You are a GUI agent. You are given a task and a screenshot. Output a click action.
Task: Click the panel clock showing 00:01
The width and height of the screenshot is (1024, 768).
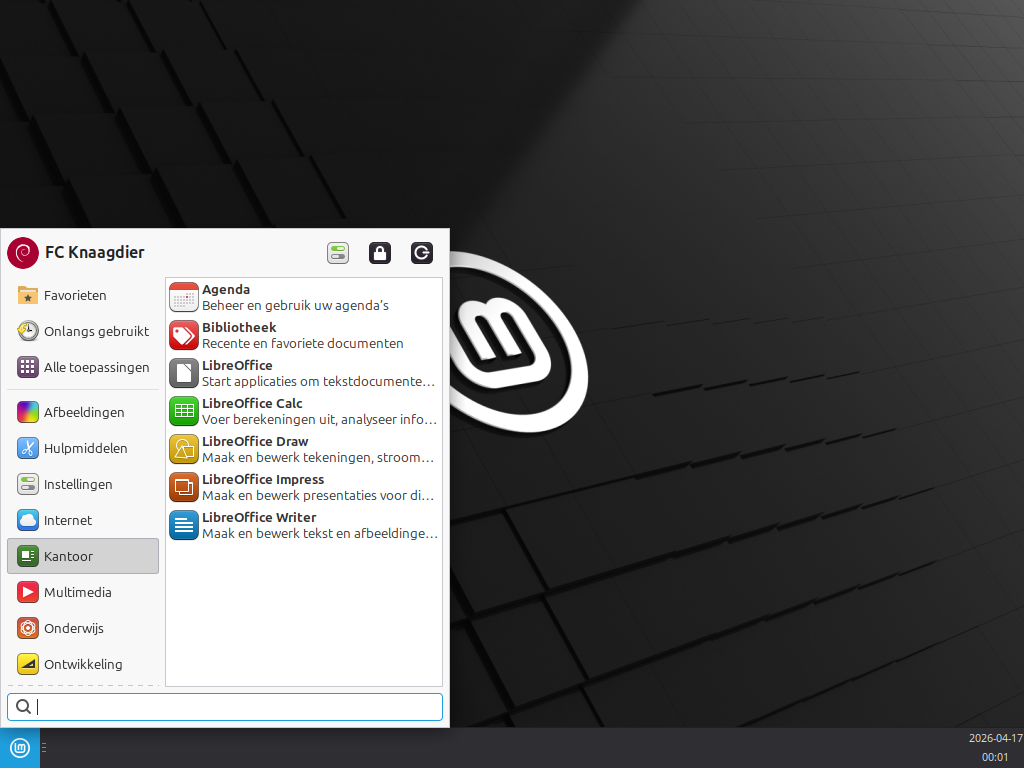coord(995,757)
